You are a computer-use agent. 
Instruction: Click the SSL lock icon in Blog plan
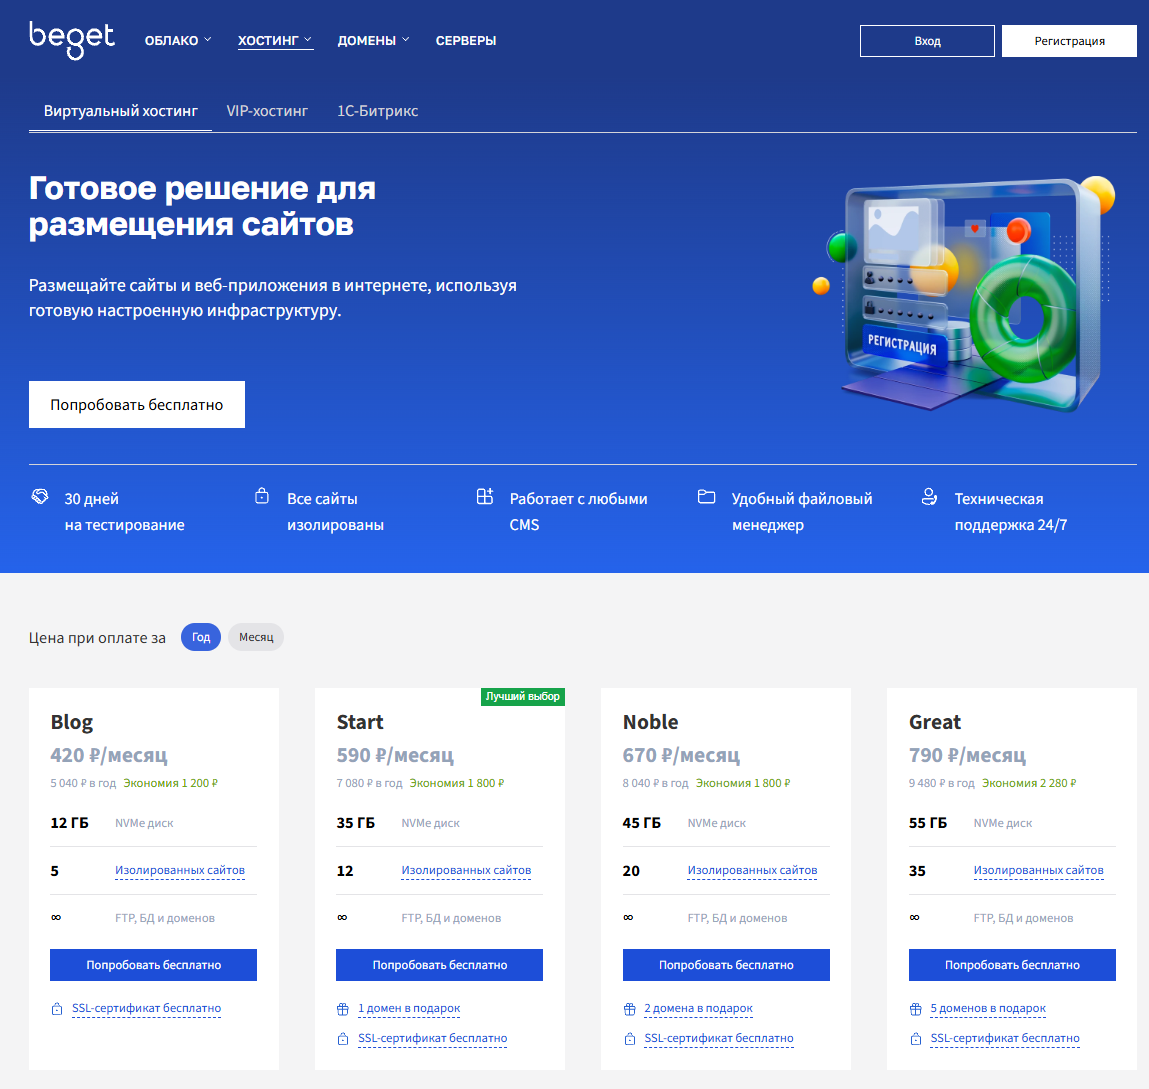[x=57, y=1009]
